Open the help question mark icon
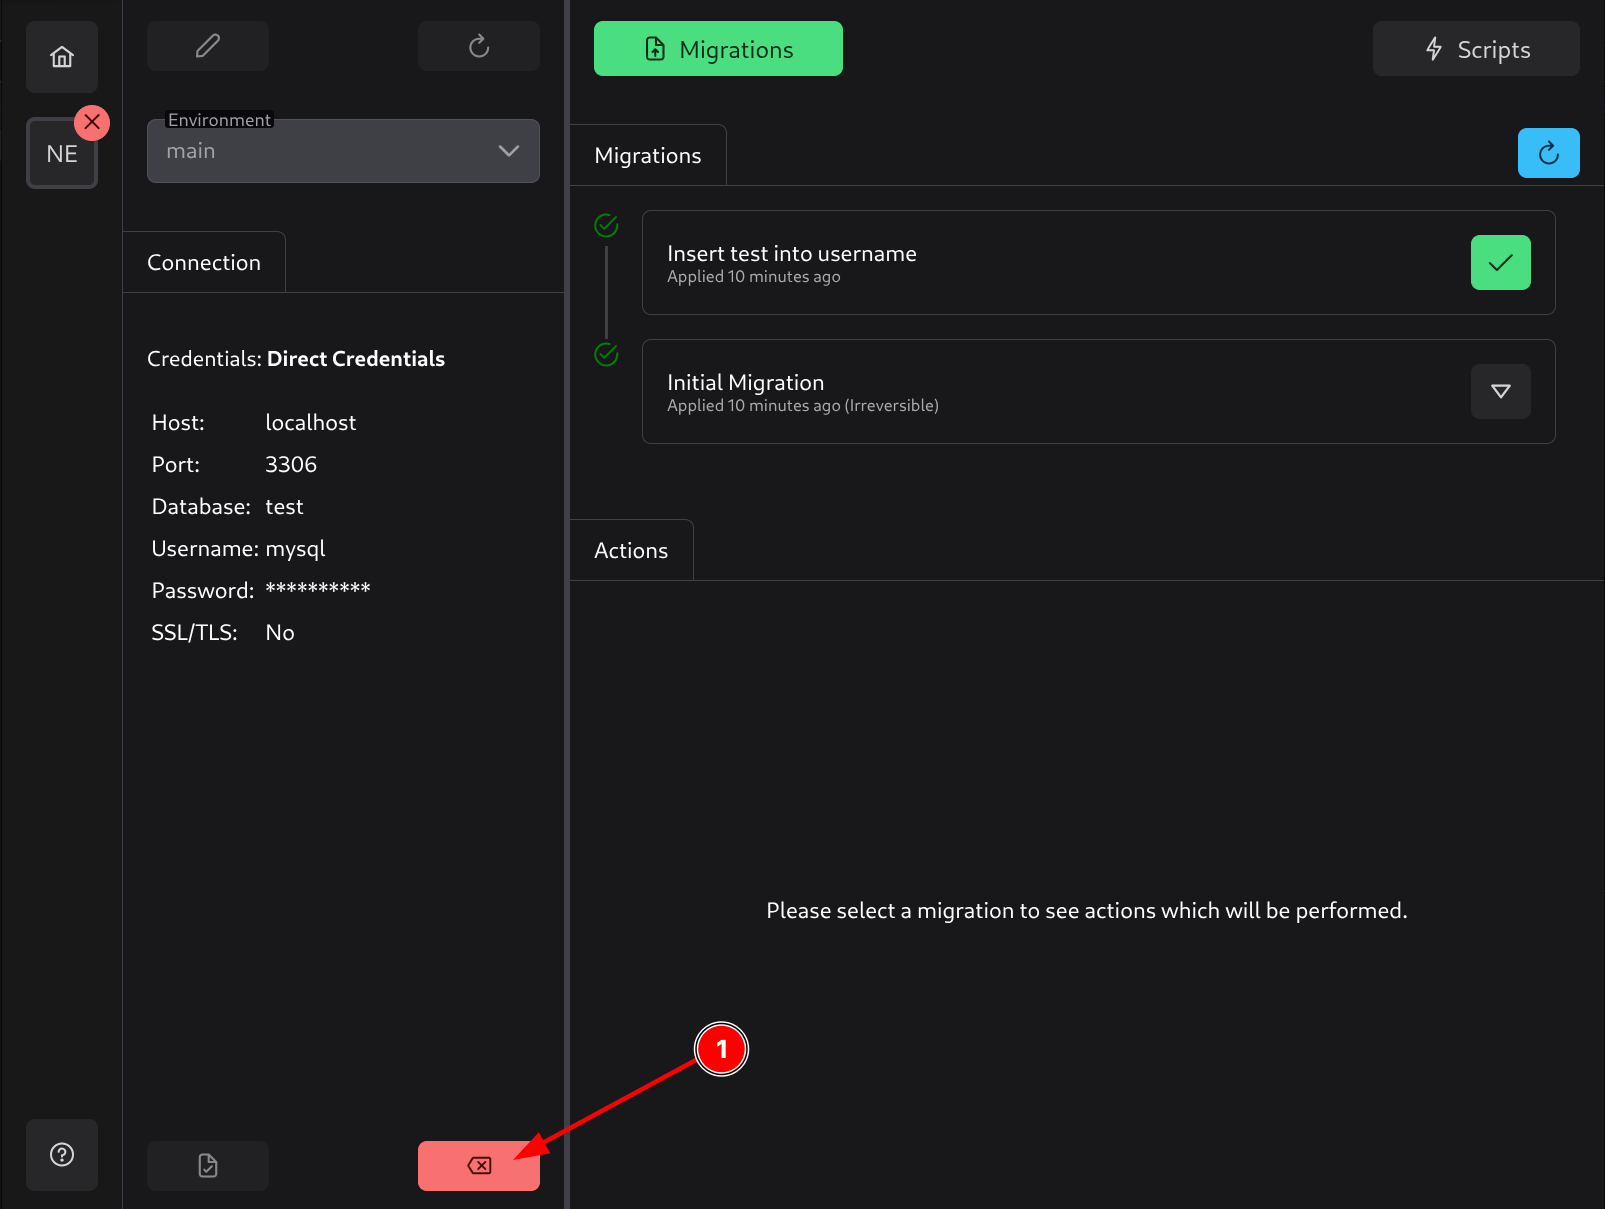Image resolution: width=1605 pixels, height=1209 pixels. click(x=62, y=1155)
